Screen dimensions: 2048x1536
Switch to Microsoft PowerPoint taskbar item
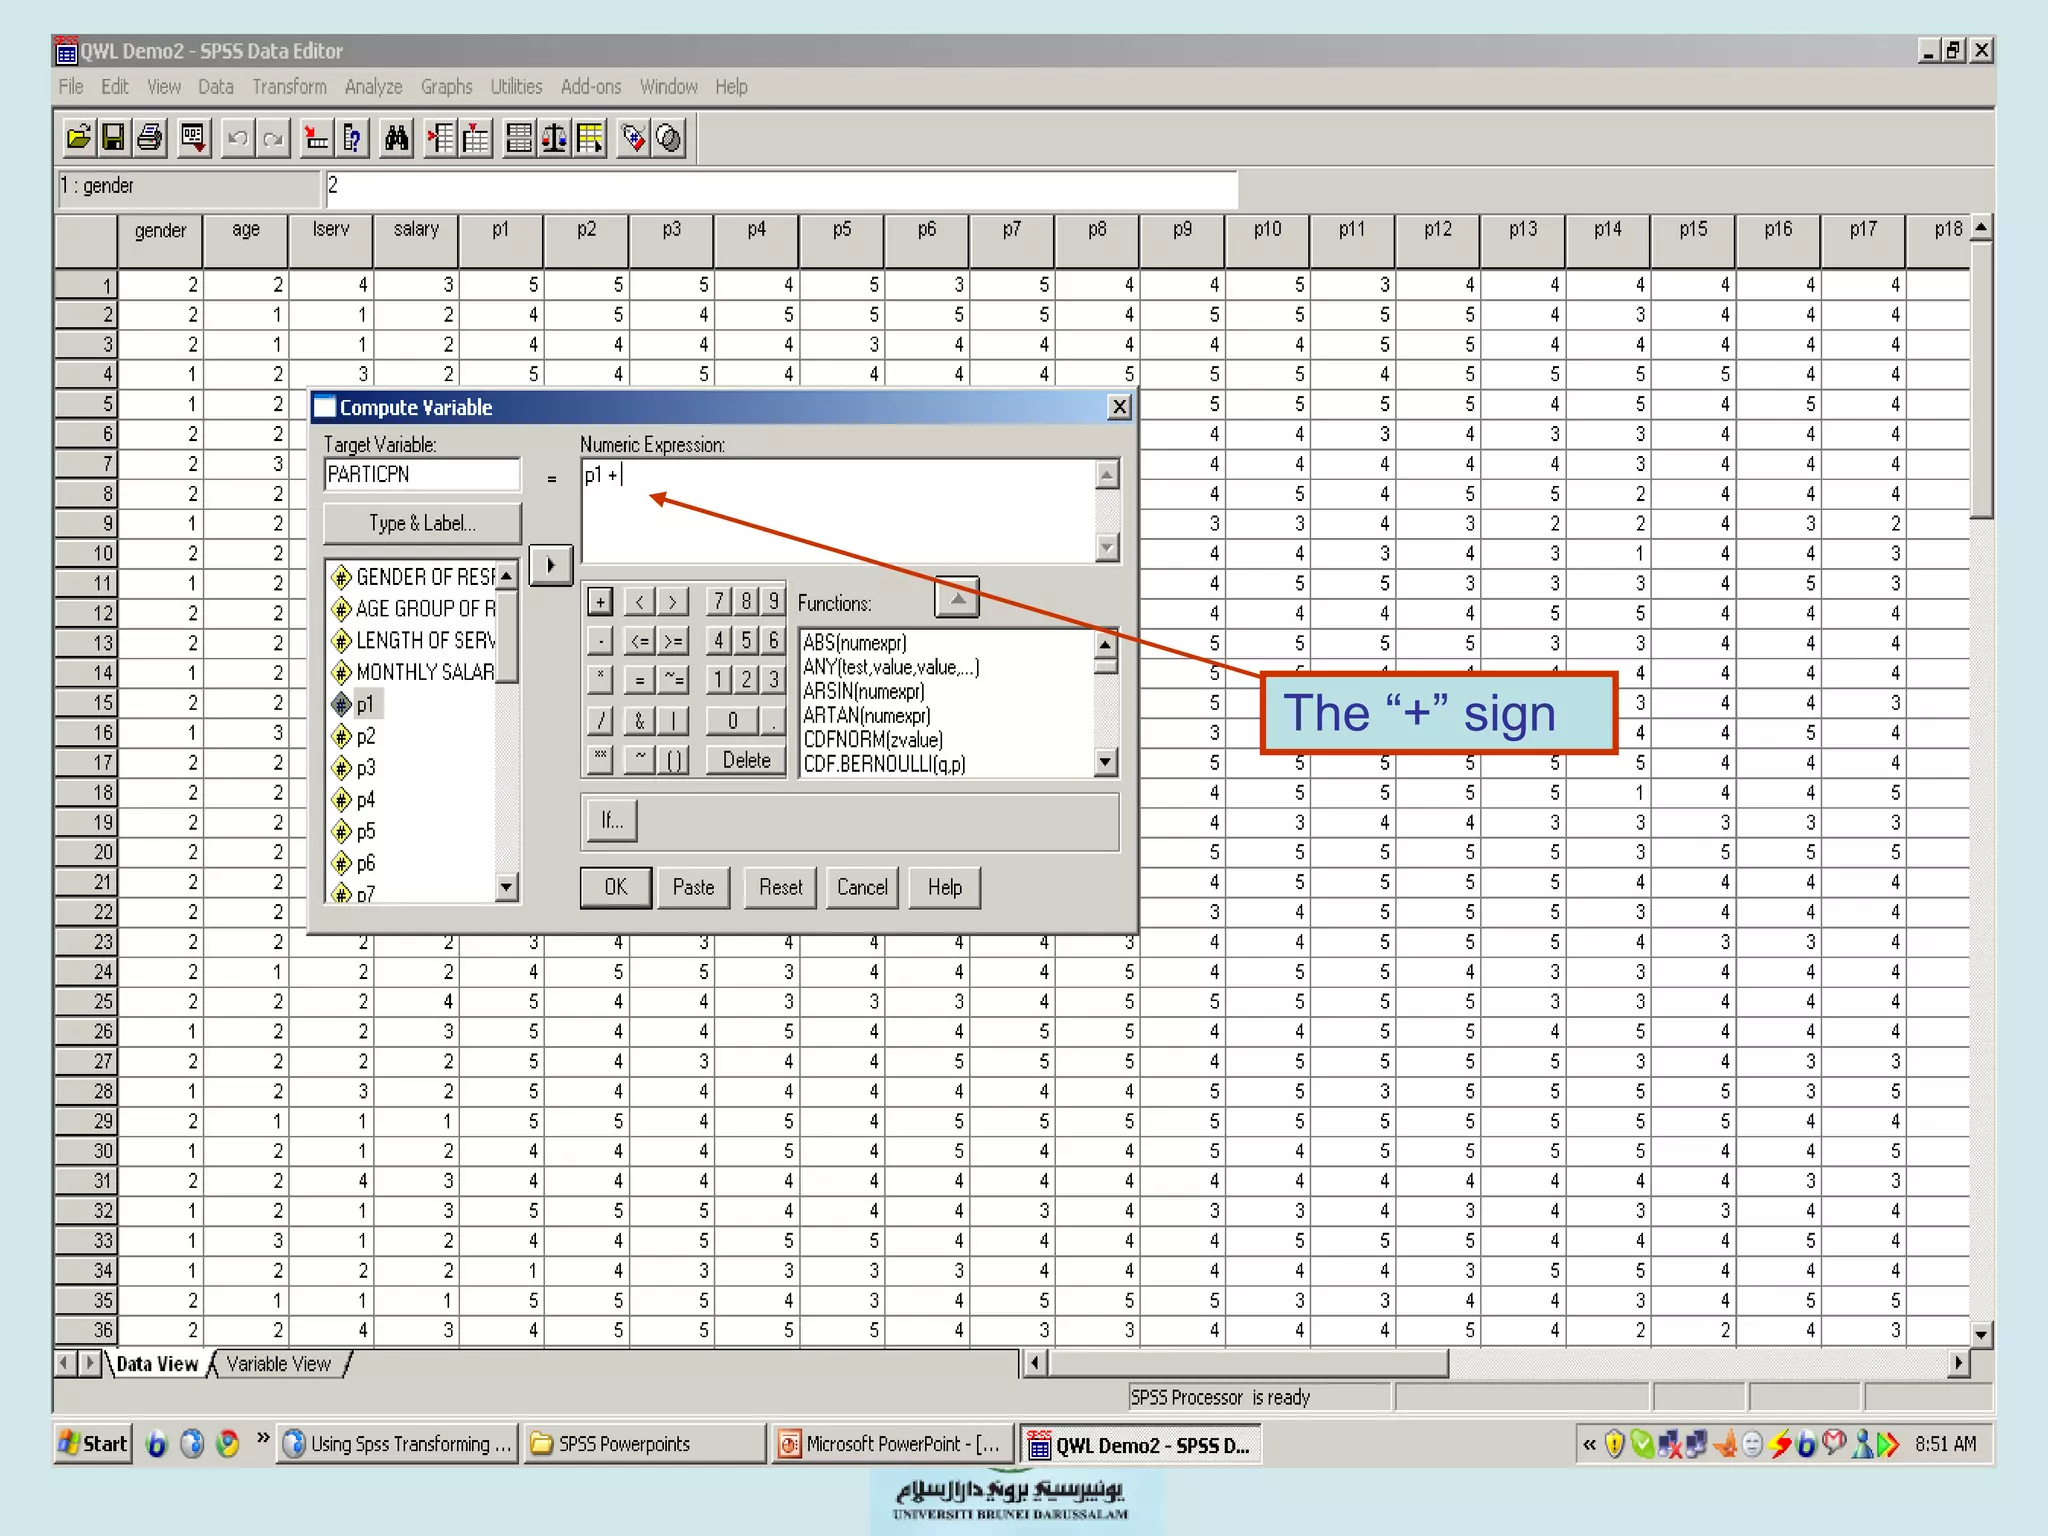893,1444
